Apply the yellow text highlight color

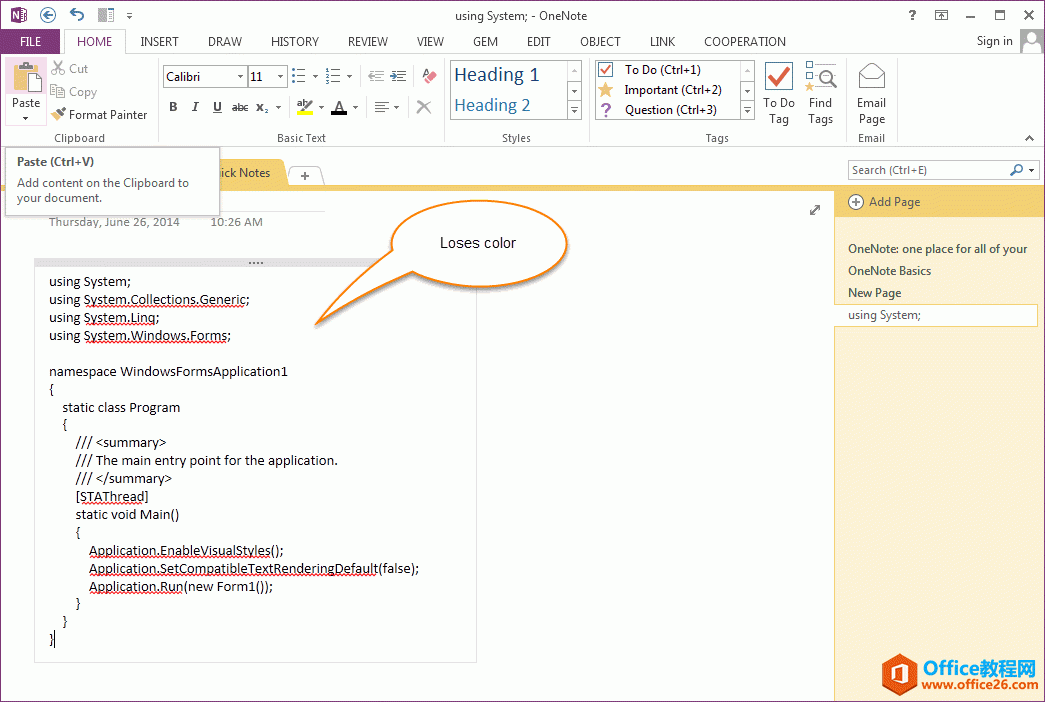coord(305,107)
